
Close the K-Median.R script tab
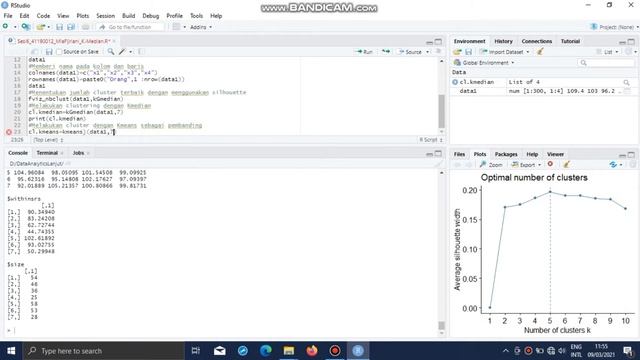pos(114,41)
